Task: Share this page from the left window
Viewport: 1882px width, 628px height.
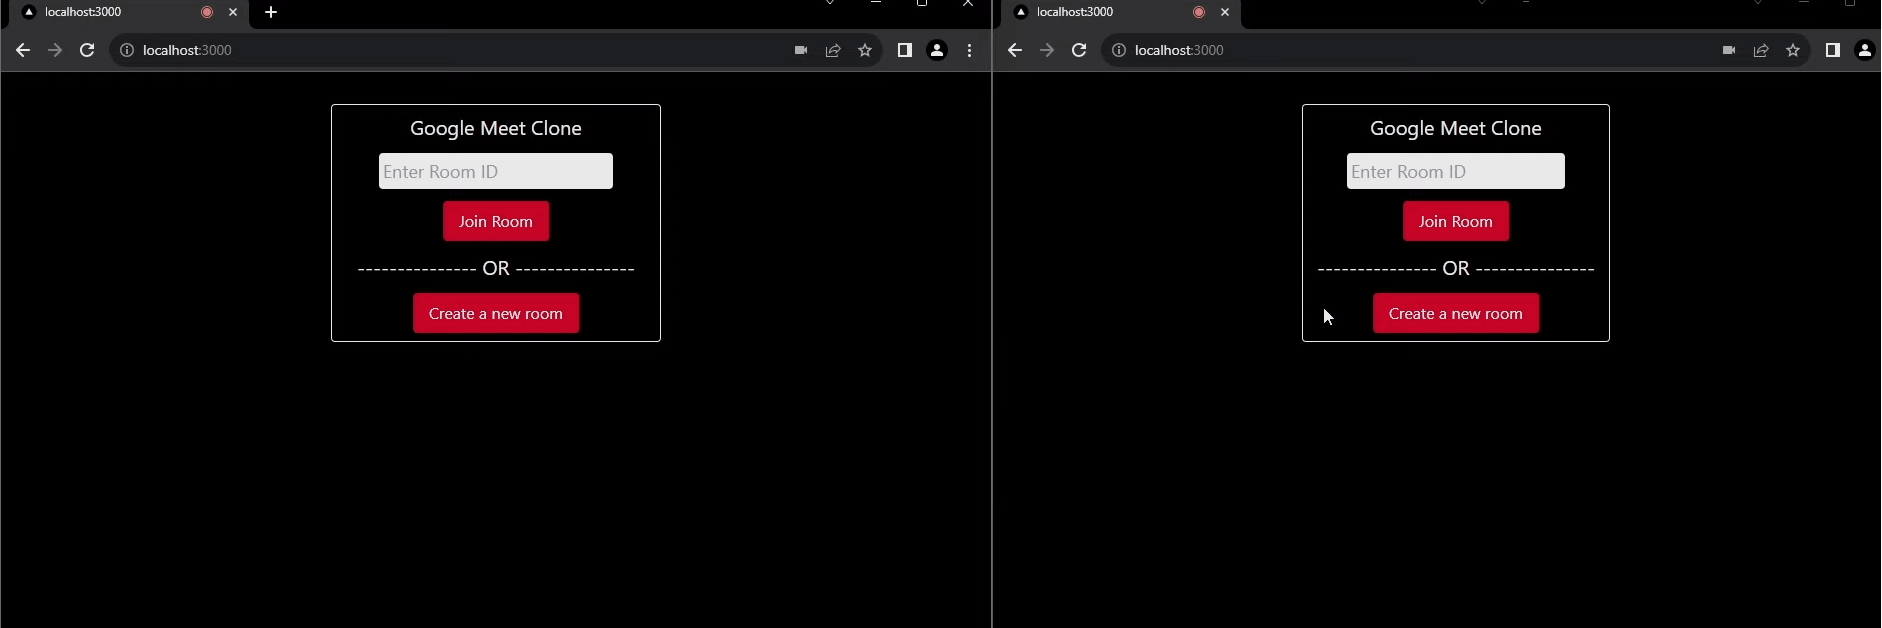Action: [x=833, y=50]
